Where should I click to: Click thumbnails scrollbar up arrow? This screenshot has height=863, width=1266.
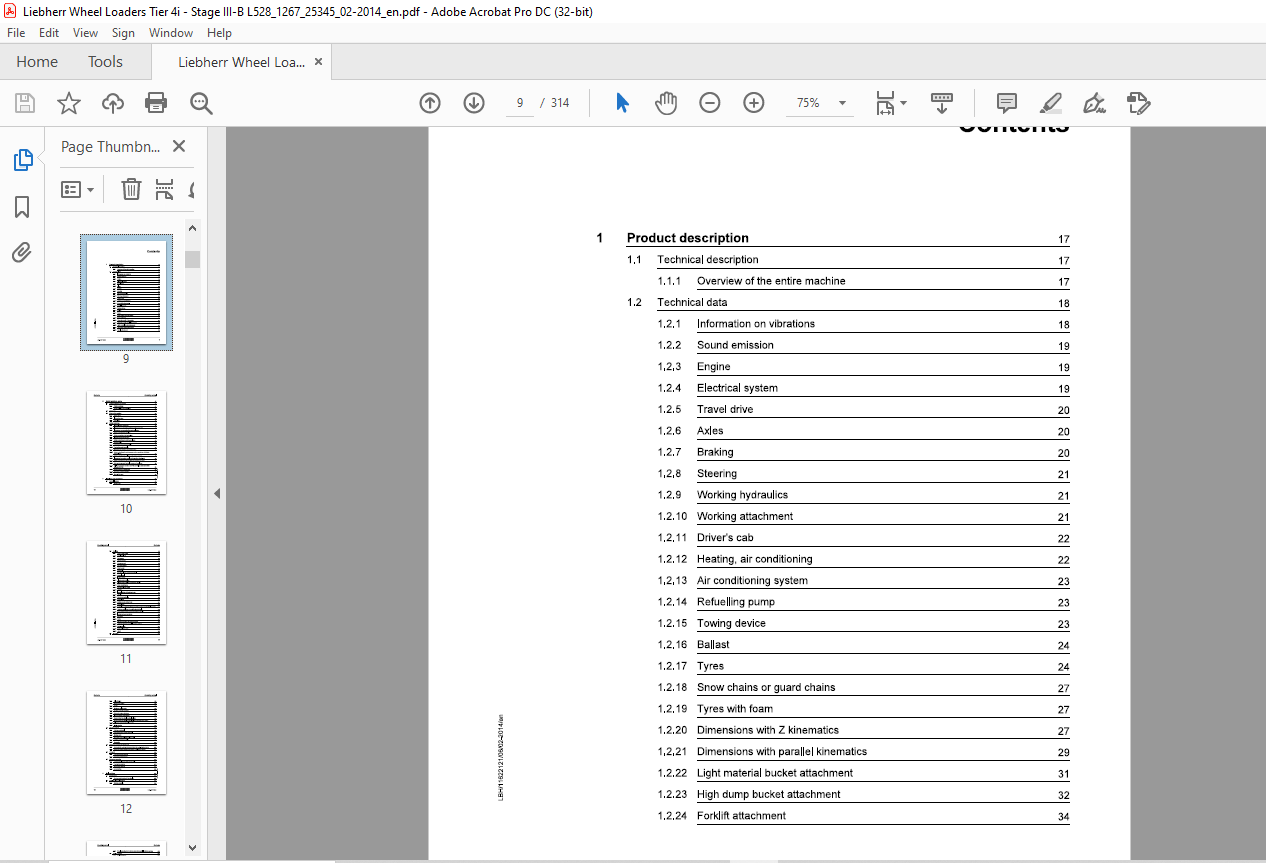pyautogui.click(x=192, y=229)
